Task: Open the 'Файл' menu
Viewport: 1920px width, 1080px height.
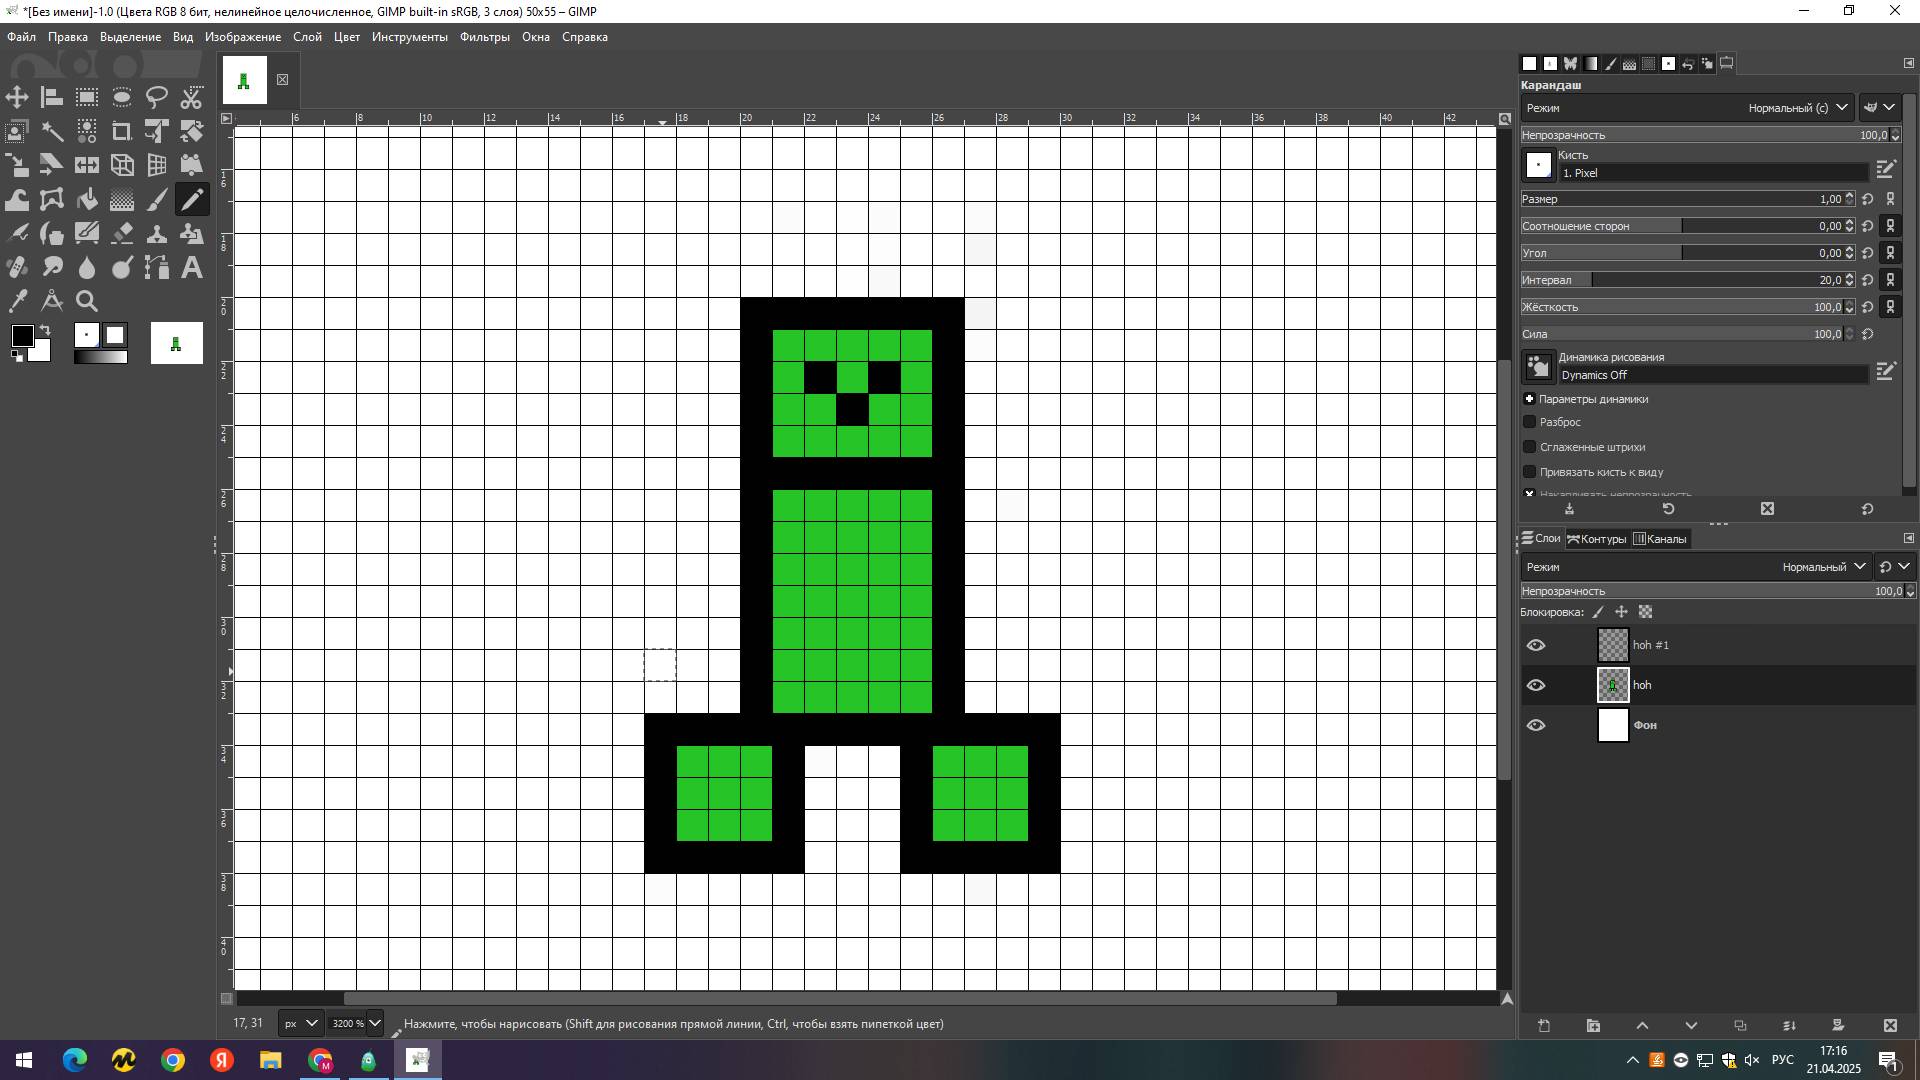Action: coord(21,37)
